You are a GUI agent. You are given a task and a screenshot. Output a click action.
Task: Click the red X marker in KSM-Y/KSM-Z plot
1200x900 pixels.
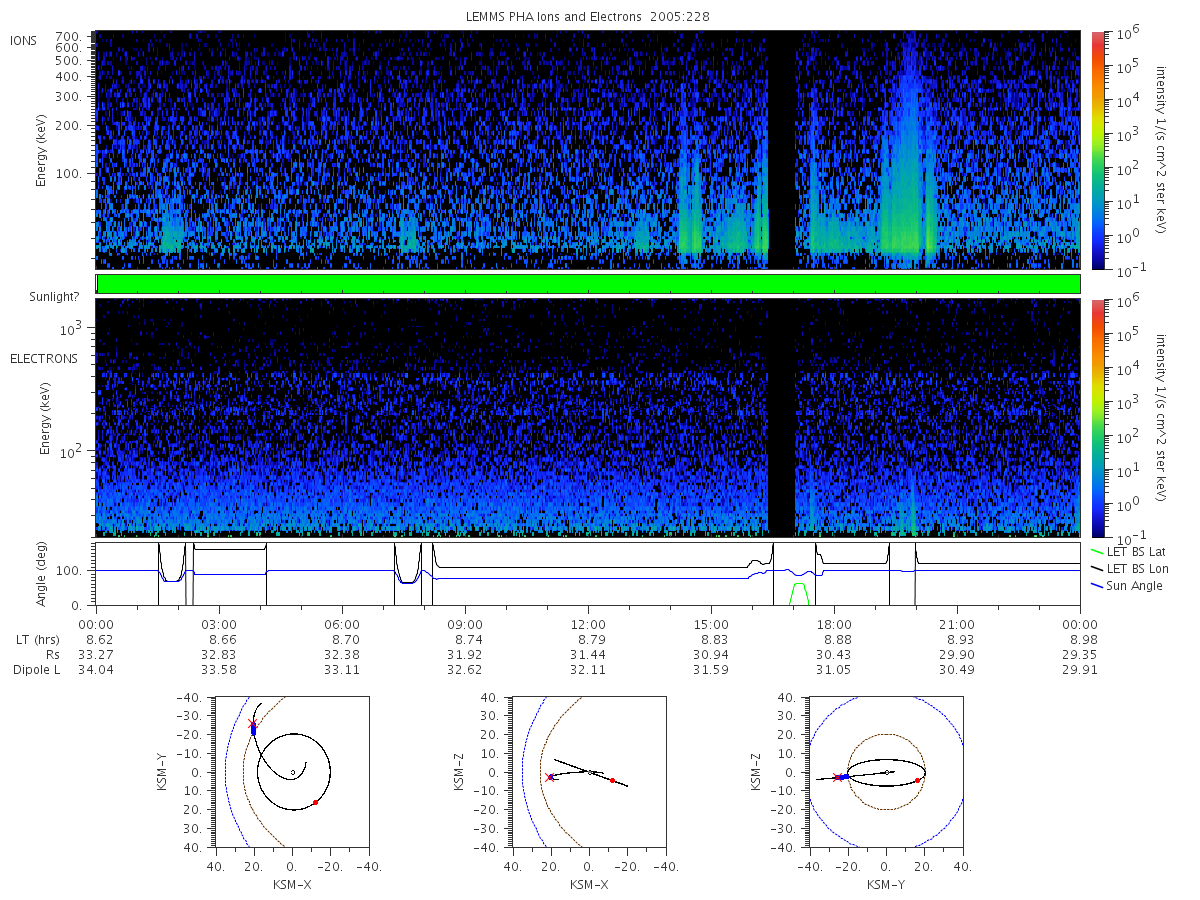[x=836, y=777]
